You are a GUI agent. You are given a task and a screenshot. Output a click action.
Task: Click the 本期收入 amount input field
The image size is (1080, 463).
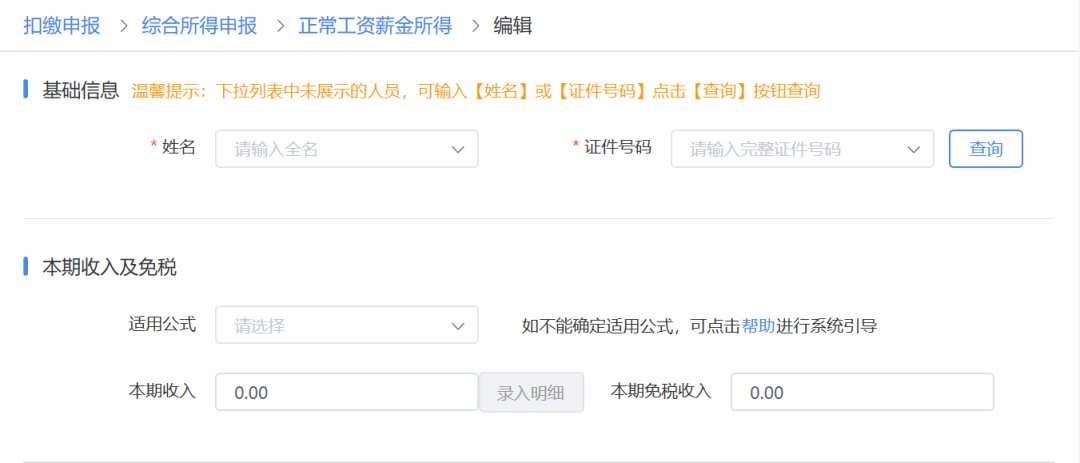[346, 393]
